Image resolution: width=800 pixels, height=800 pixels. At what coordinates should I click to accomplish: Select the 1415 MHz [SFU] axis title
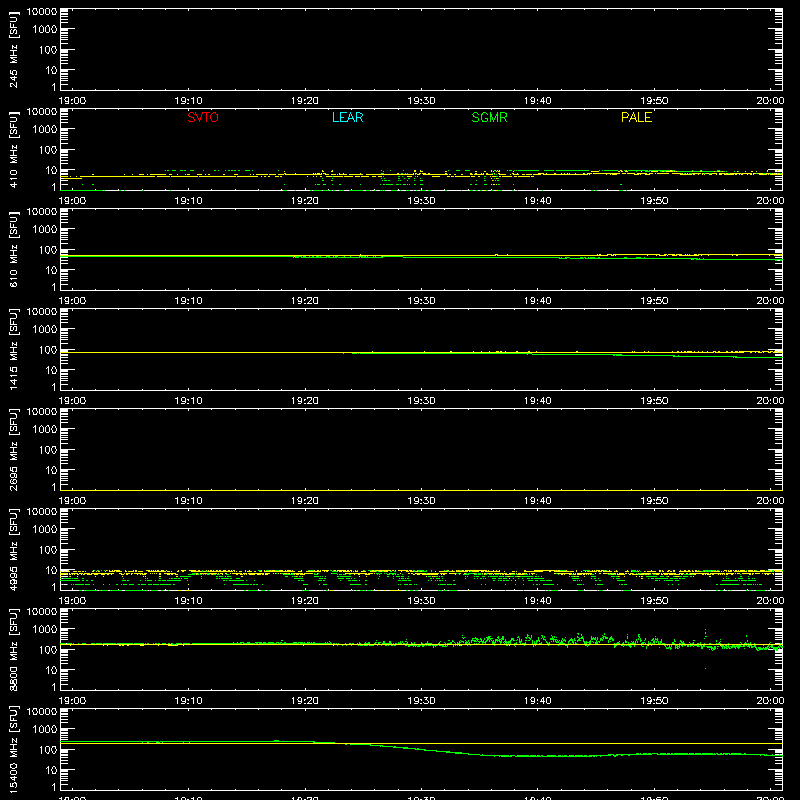[x=14, y=349]
